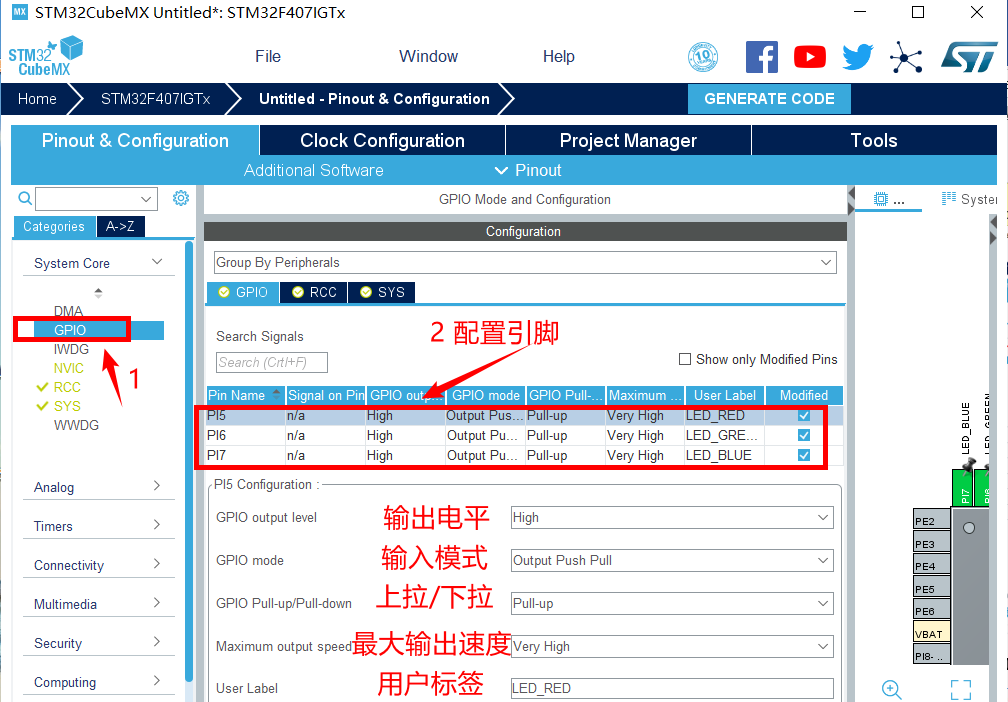
Task: Click the GENERATE CODE button
Action: tap(769, 99)
